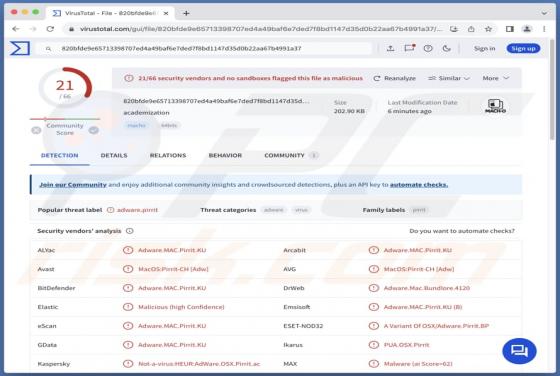Click the pirrit family label tag

pos(419,210)
